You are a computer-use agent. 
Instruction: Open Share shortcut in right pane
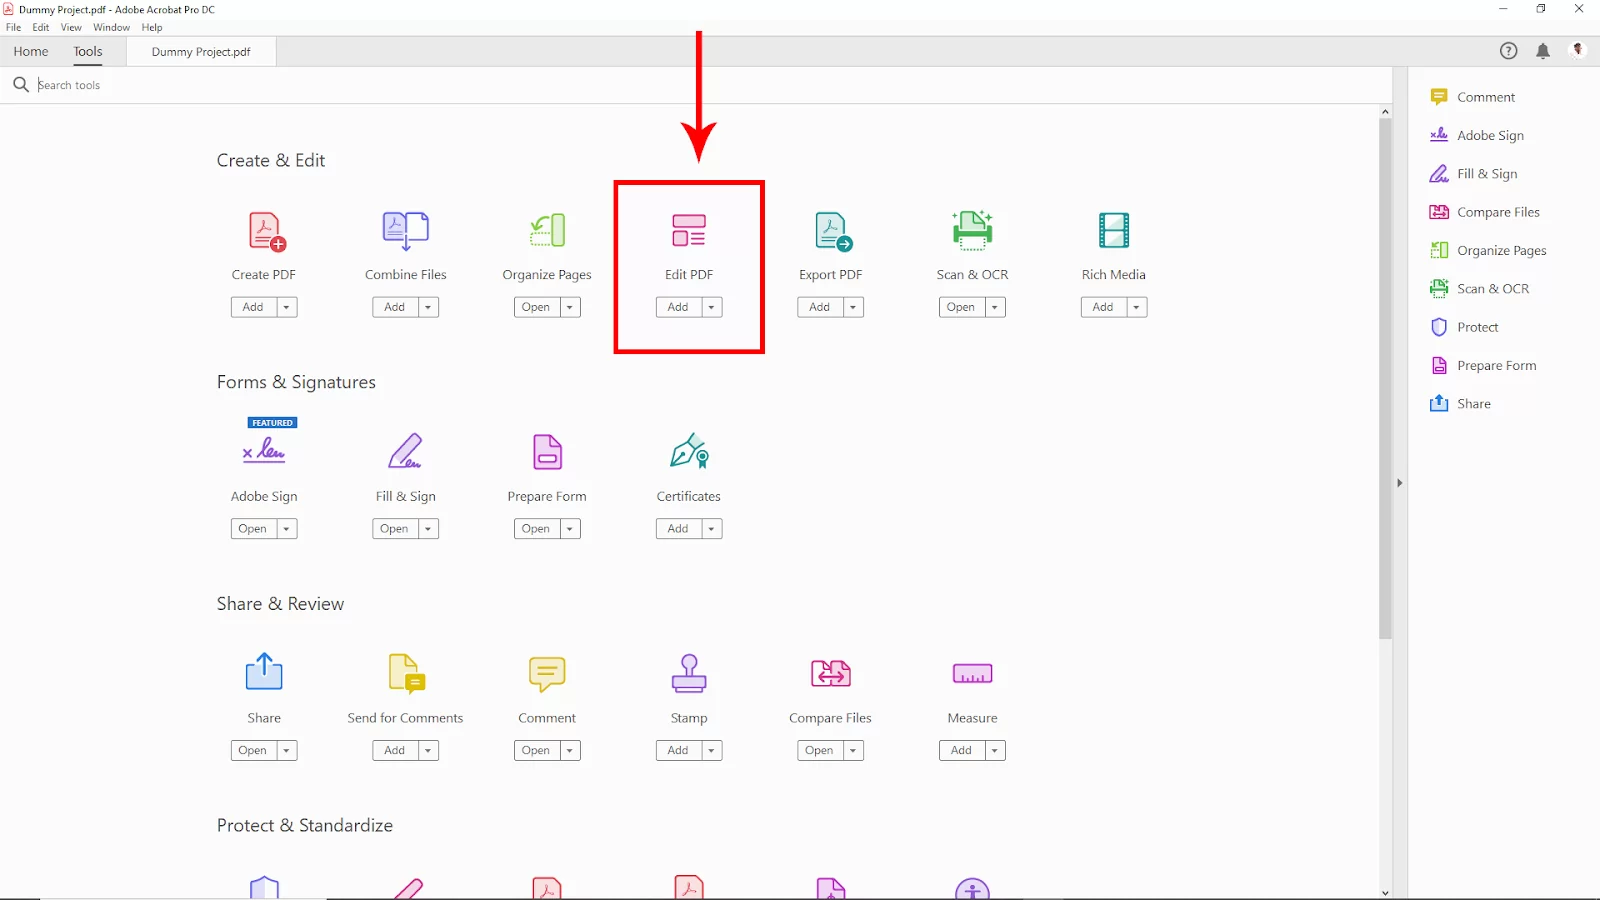tap(1460, 403)
